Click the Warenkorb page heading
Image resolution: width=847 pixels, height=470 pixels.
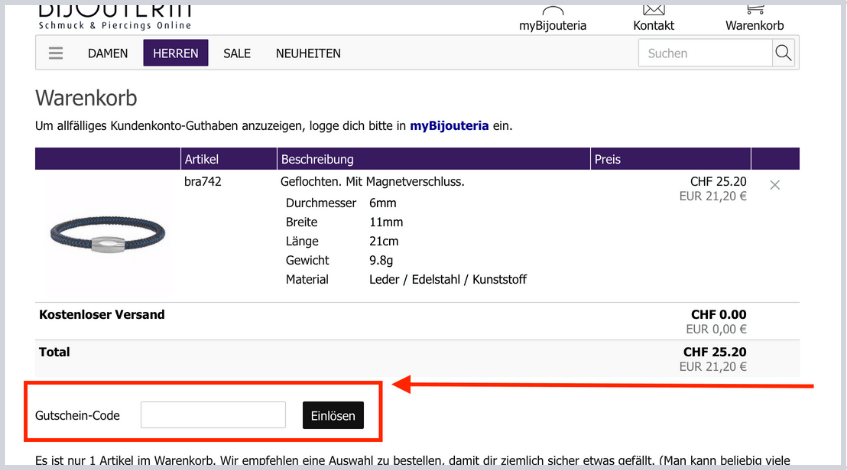(x=86, y=98)
